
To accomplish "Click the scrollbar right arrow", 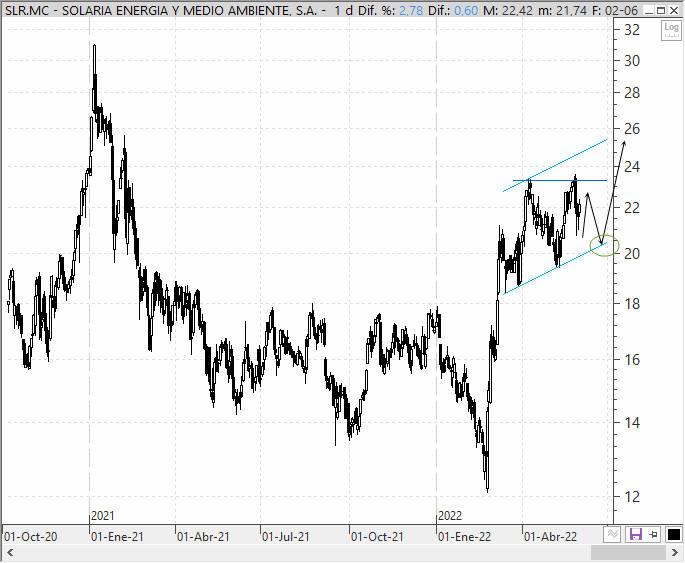I will click(675, 553).
